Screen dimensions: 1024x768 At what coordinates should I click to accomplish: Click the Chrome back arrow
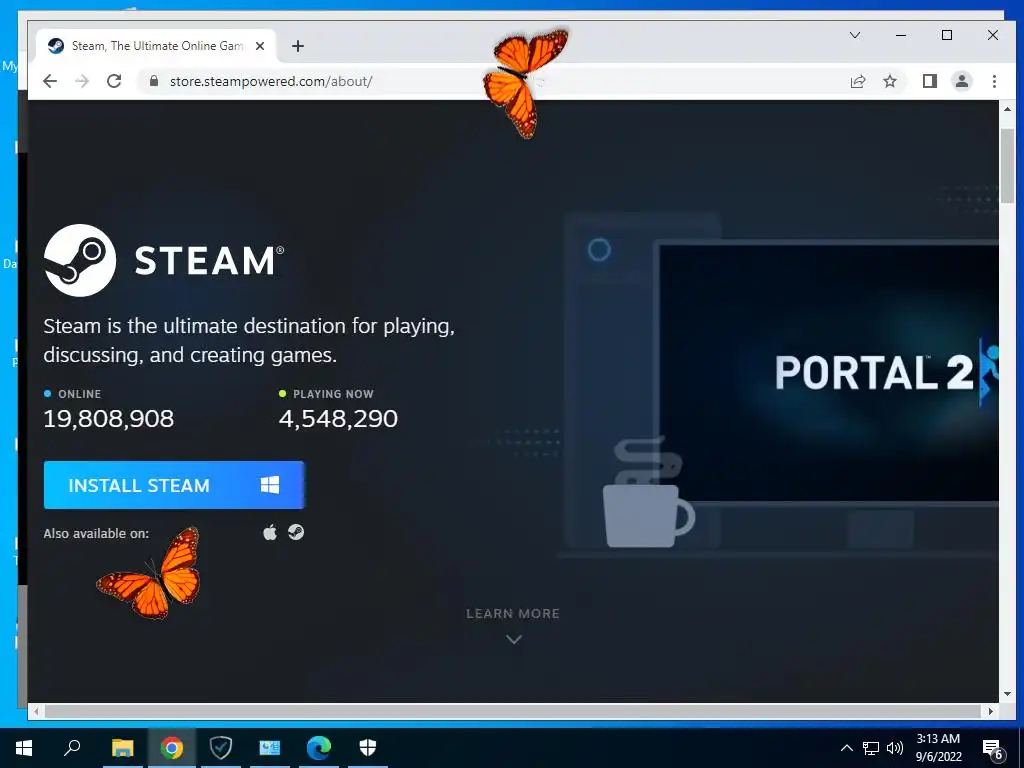[50, 81]
